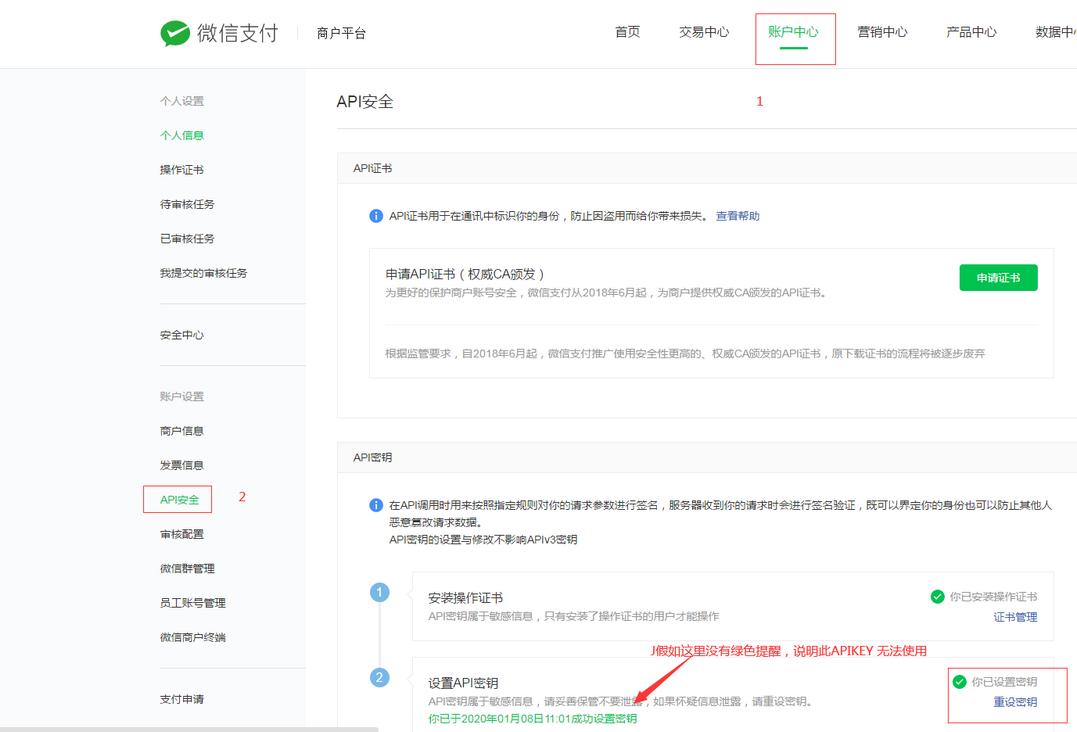The height and width of the screenshot is (732, 1077).
Task: Go to the 营销中心 tab
Action: click(x=883, y=32)
